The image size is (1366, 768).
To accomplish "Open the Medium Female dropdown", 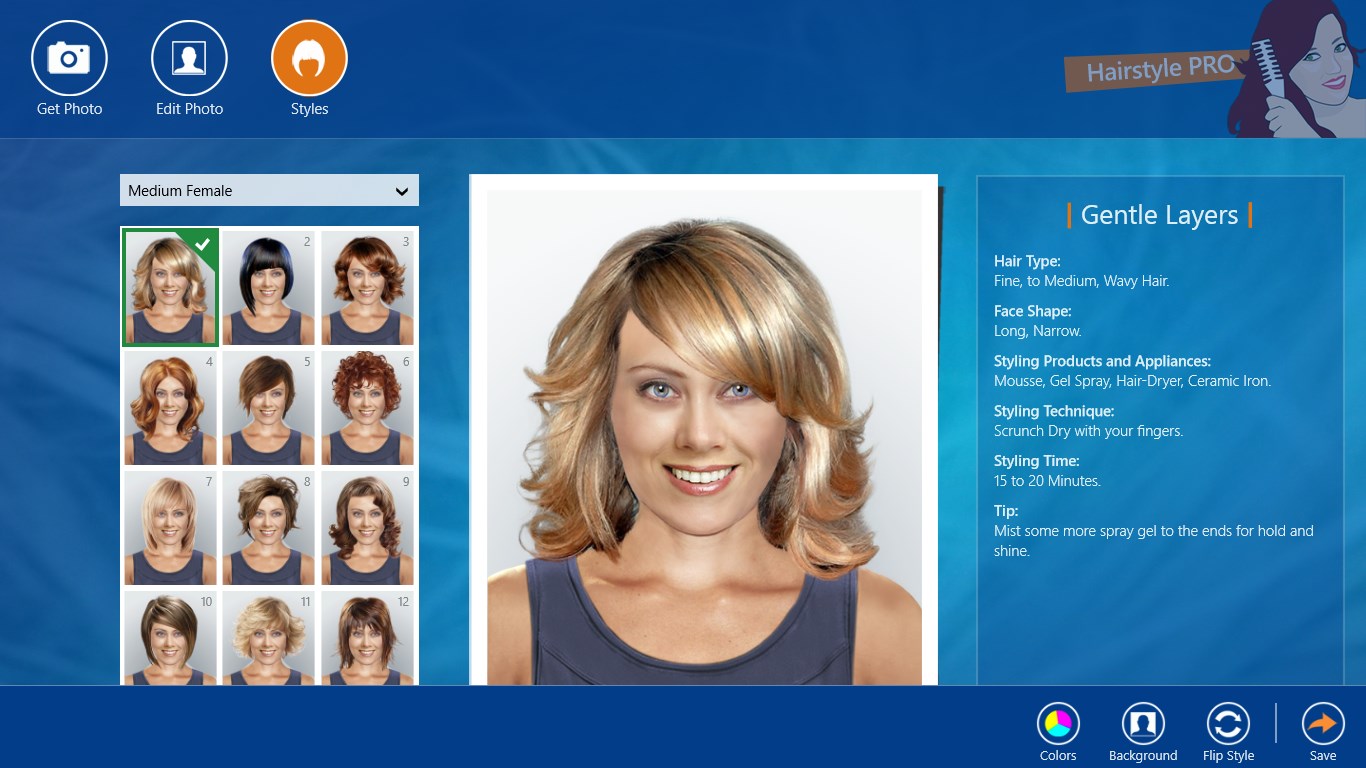I will pyautogui.click(x=269, y=190).
